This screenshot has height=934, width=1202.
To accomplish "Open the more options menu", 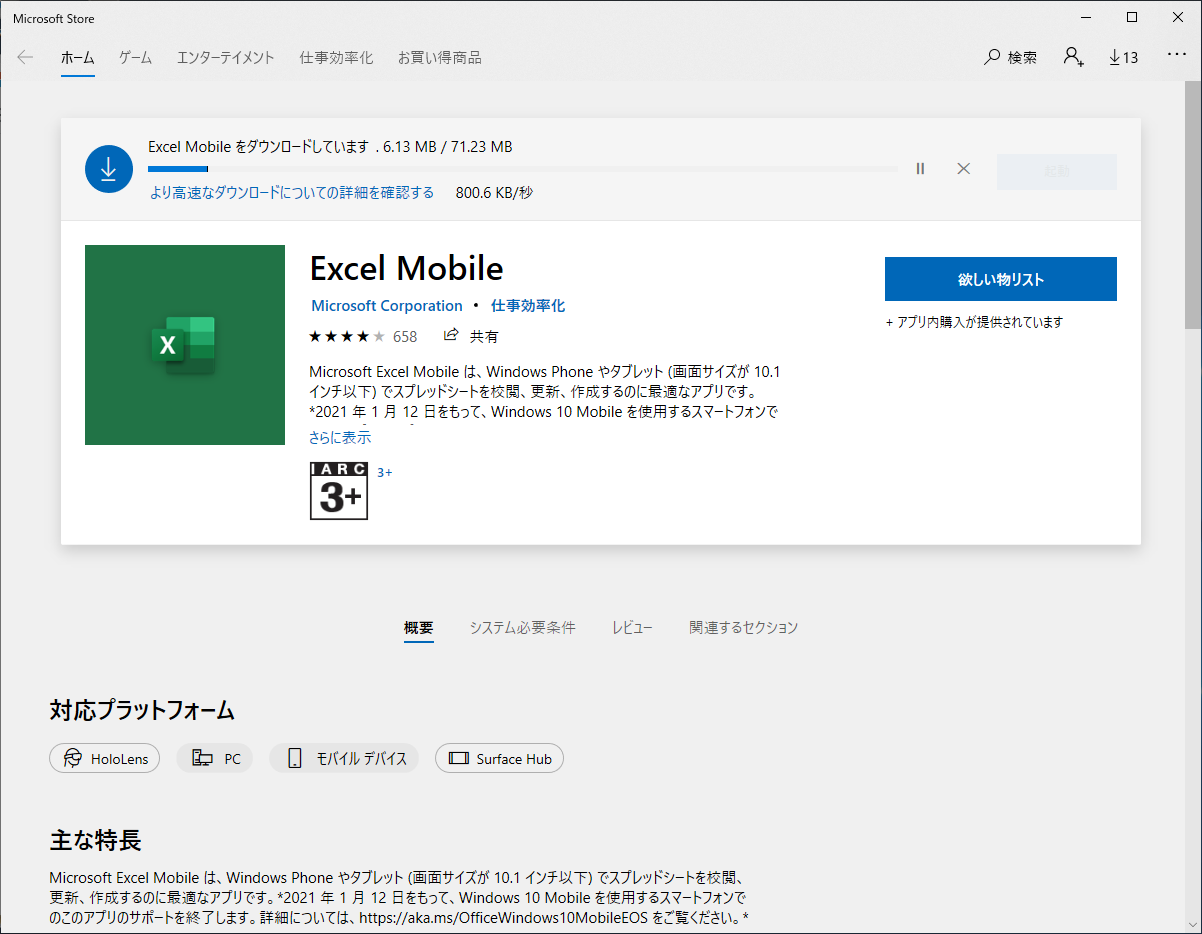I will [1176, 55].
